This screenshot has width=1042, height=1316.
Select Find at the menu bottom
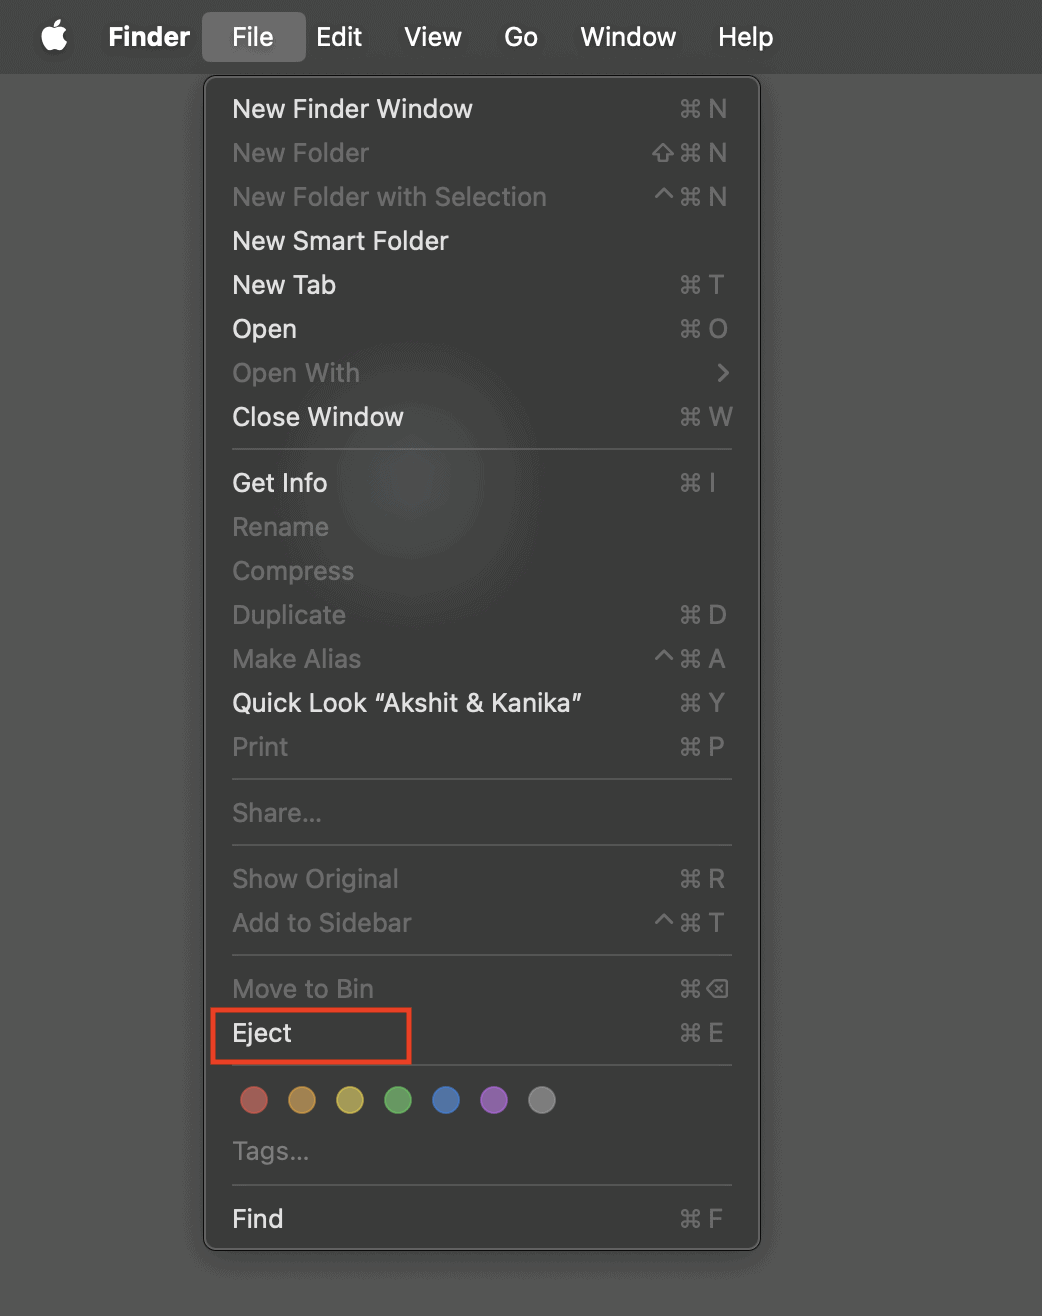point(258,1219)
